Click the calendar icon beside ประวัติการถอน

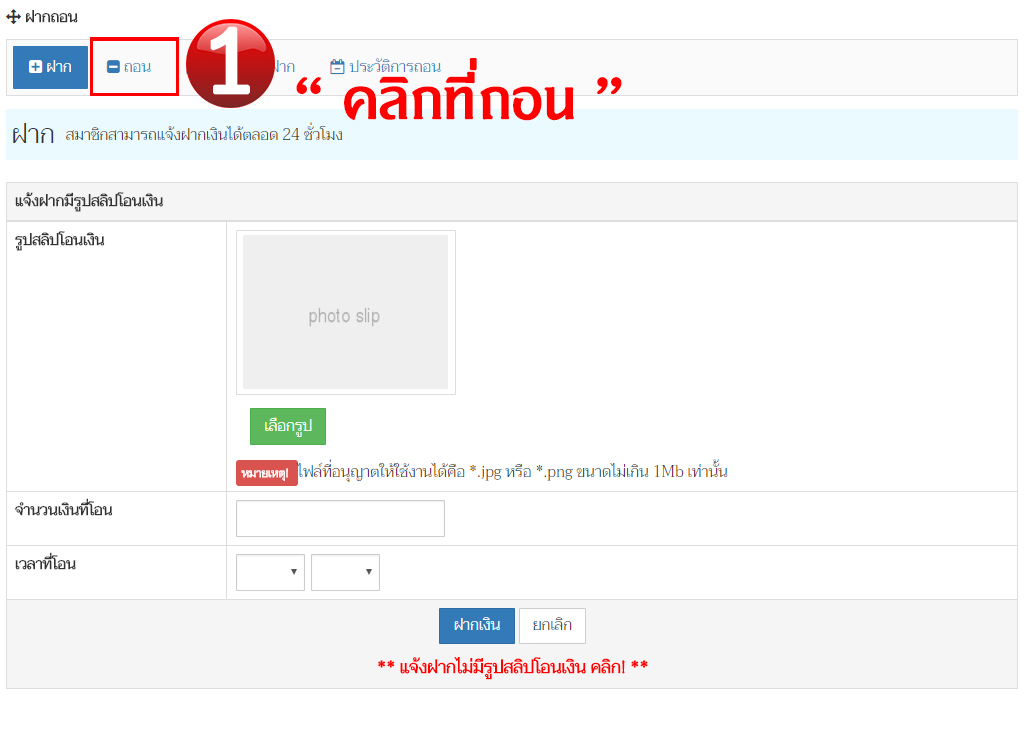pyautogui.click(x=337, y=67)
